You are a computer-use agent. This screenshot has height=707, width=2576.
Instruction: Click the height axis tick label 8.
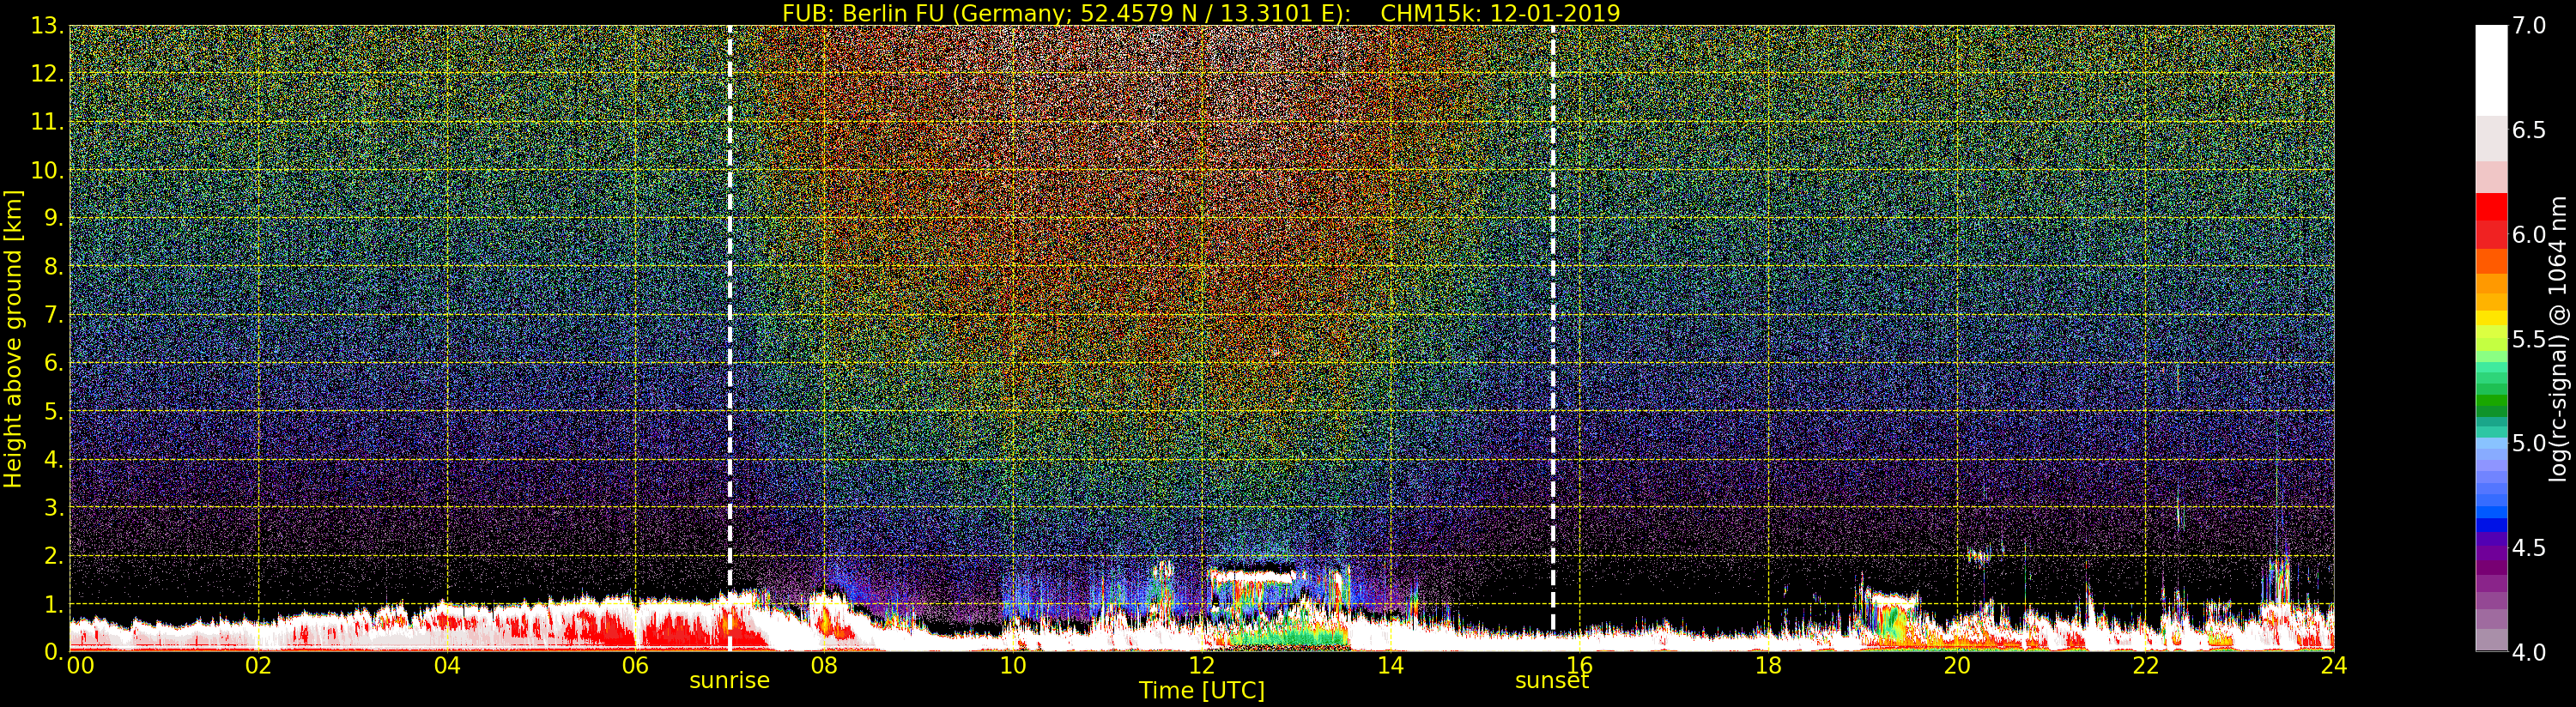(54, 267)
